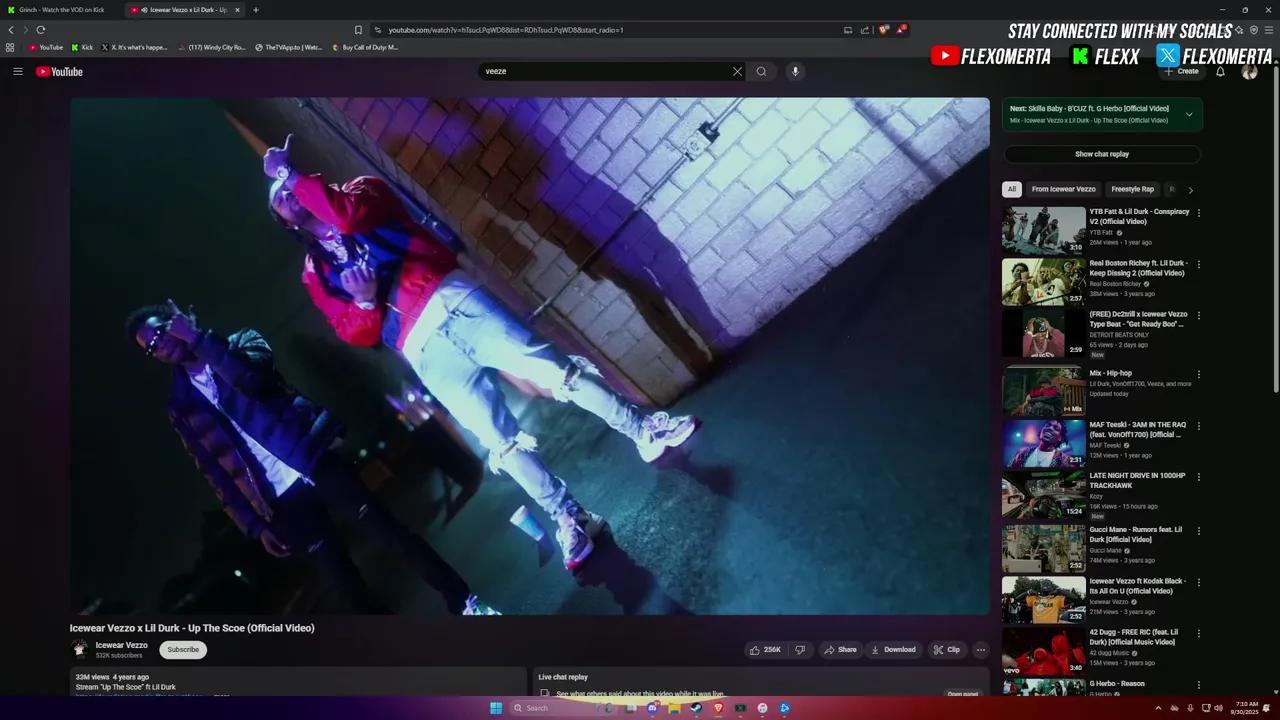This screenshot has height=720, width=1280.
Task: Open Icewear Vezzo channel avatar below video
Action: click(x=80, y=649)
